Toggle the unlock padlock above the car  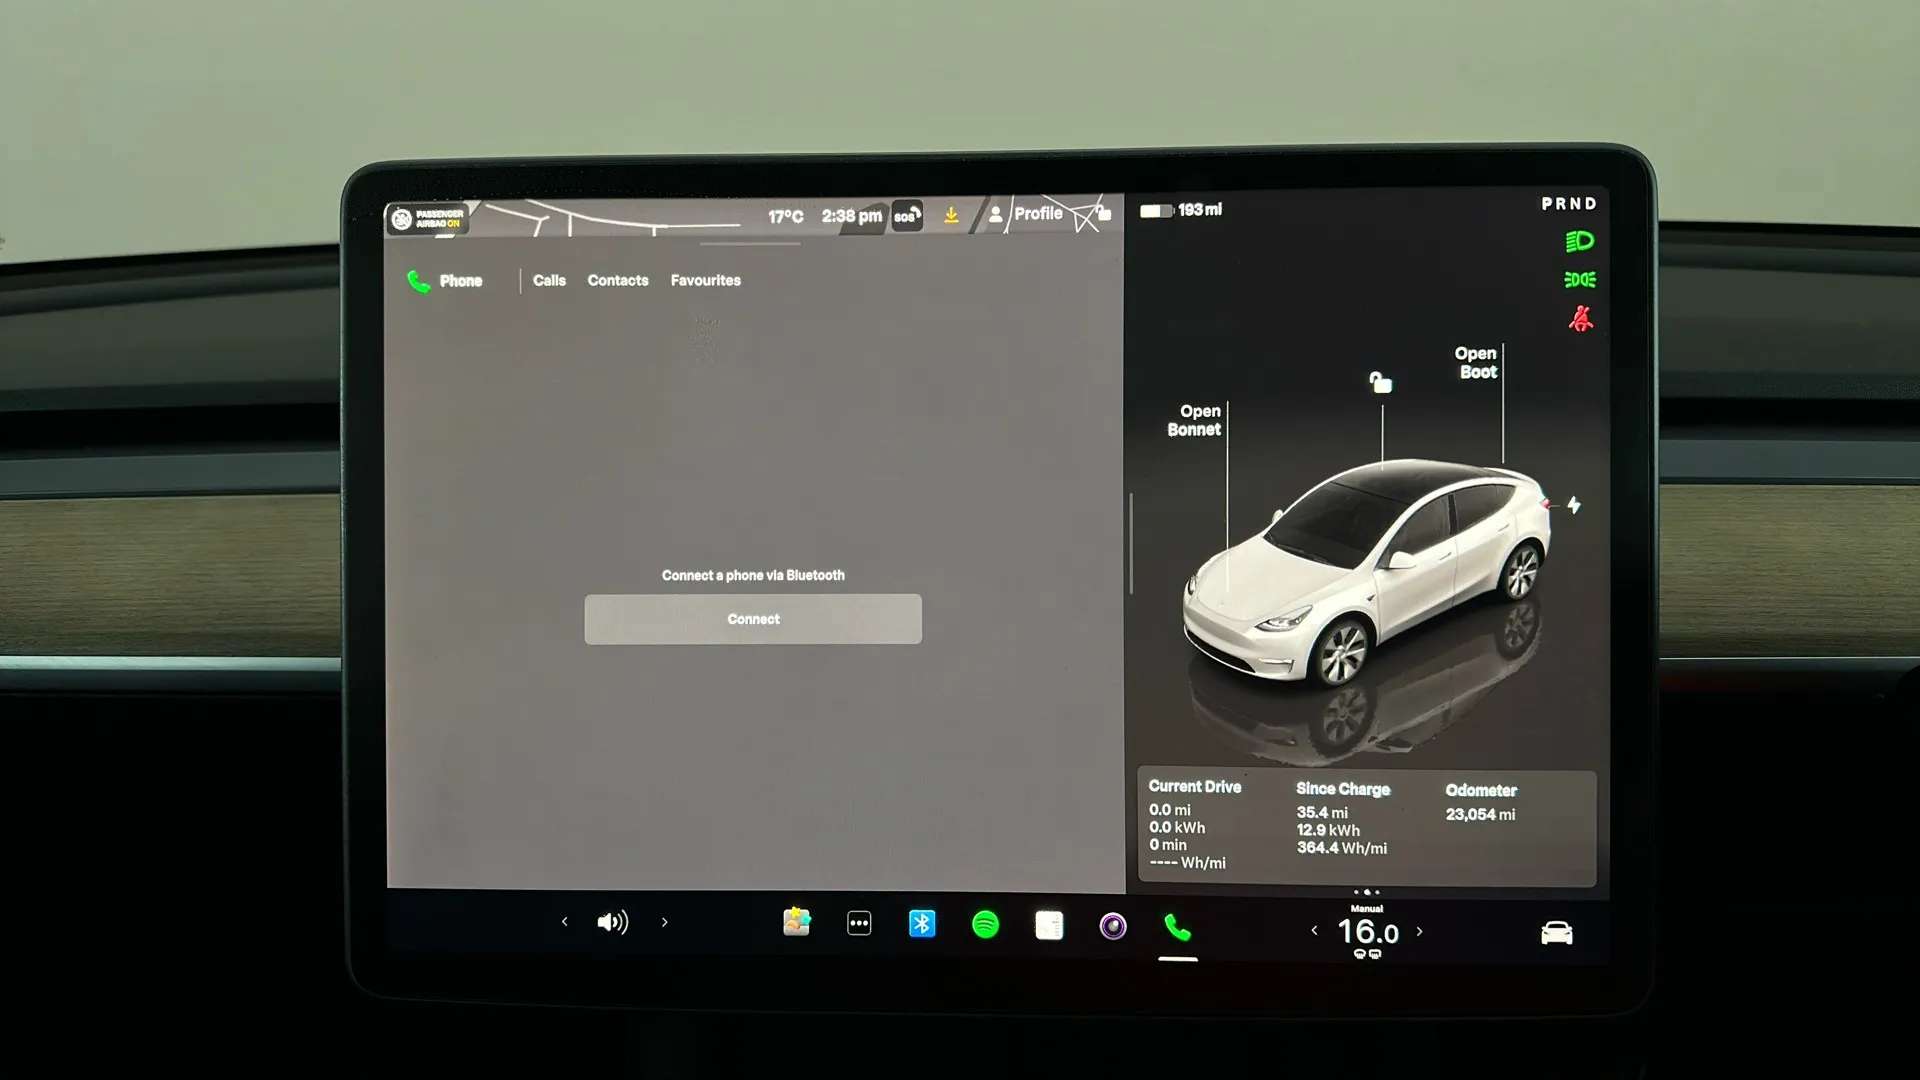1381,382
